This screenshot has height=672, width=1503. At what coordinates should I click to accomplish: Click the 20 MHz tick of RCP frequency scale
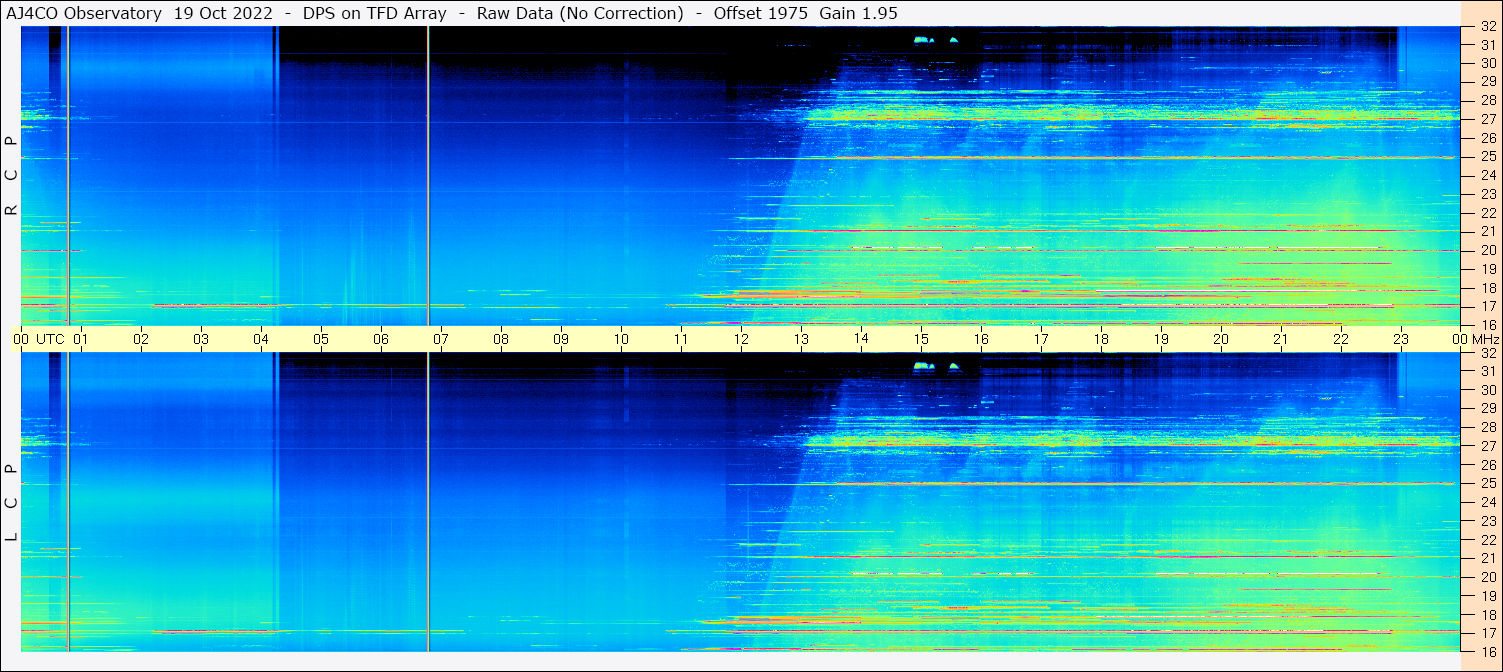coord(1487,250)
